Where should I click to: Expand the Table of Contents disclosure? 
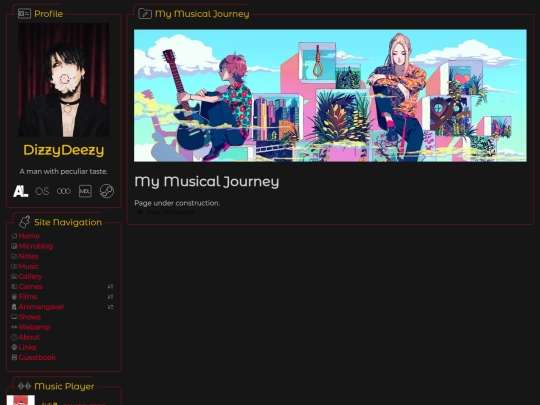coord(166,212)
